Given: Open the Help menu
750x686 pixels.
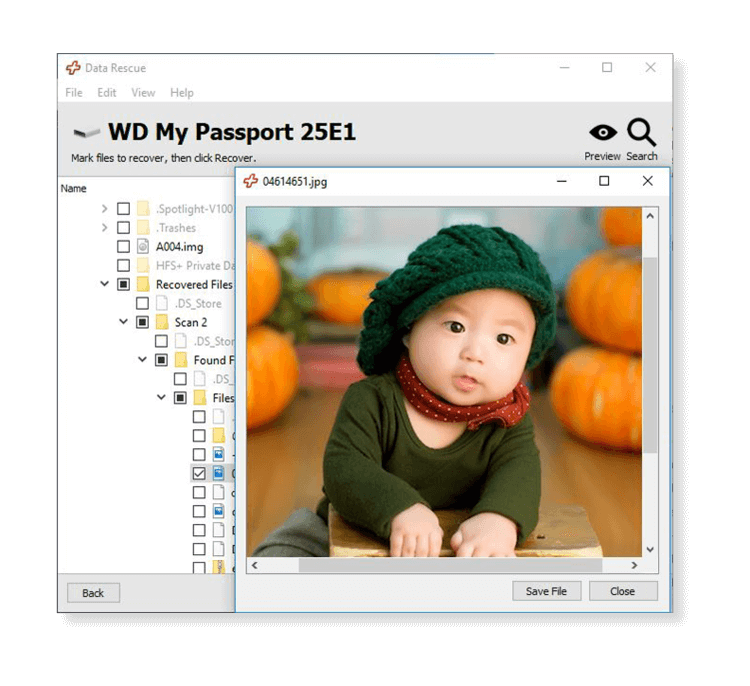Looking at the screenshot, I should click(181, 93).
